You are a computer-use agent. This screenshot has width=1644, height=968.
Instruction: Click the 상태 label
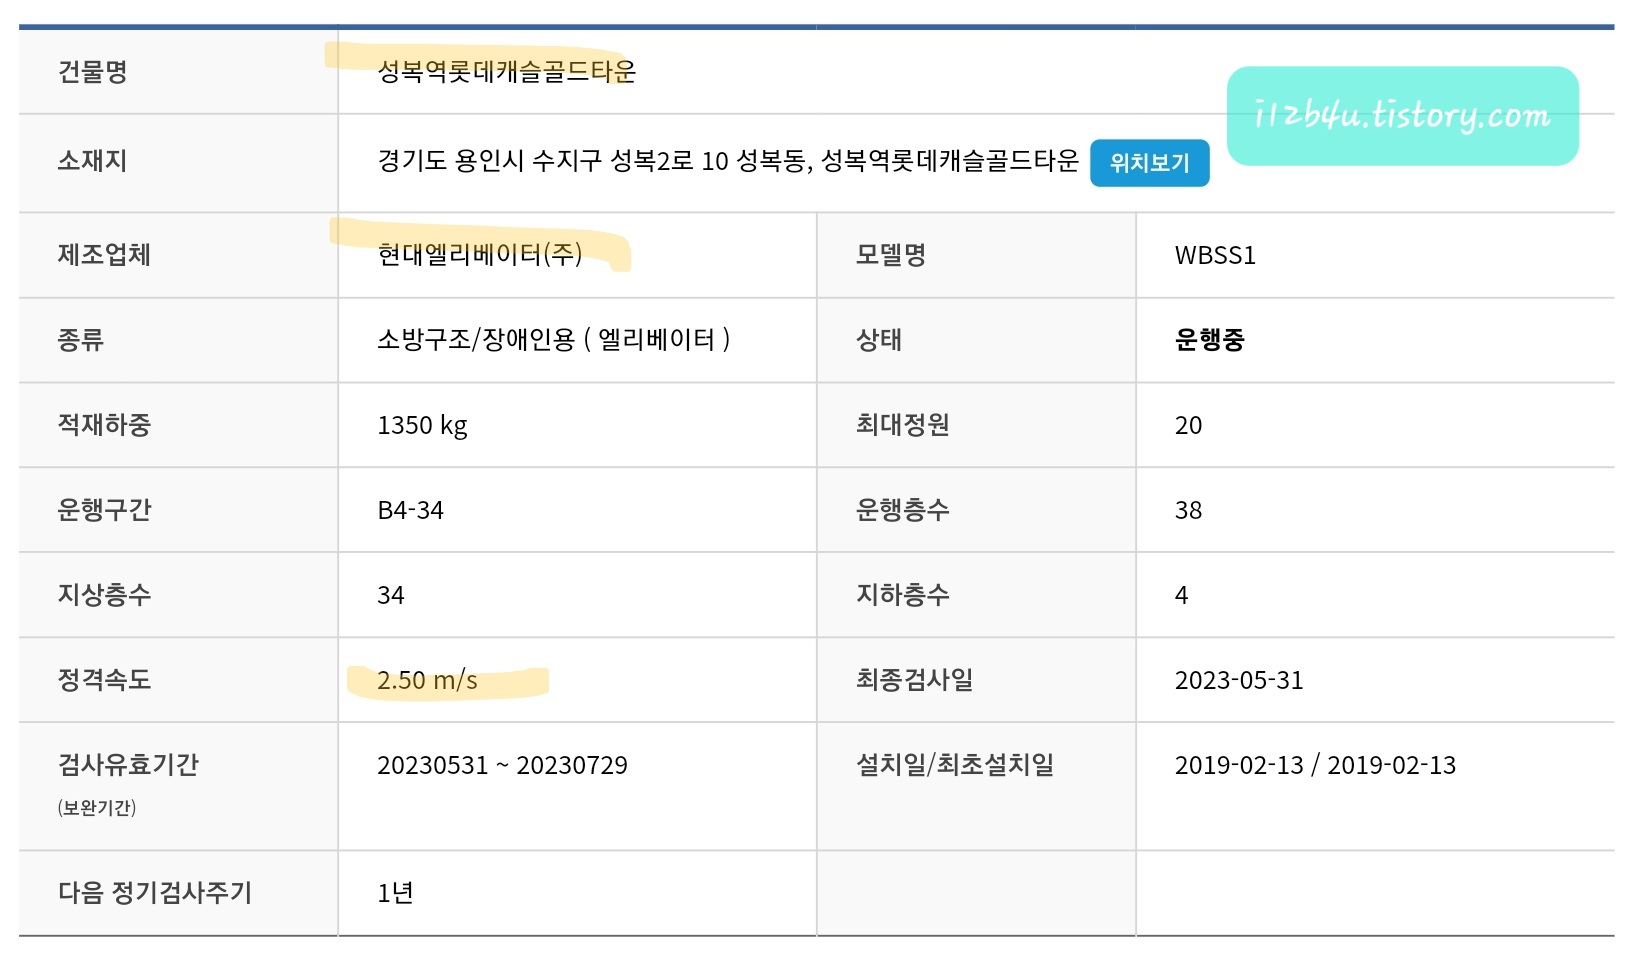pyautogui.click(x=879, y=340)
